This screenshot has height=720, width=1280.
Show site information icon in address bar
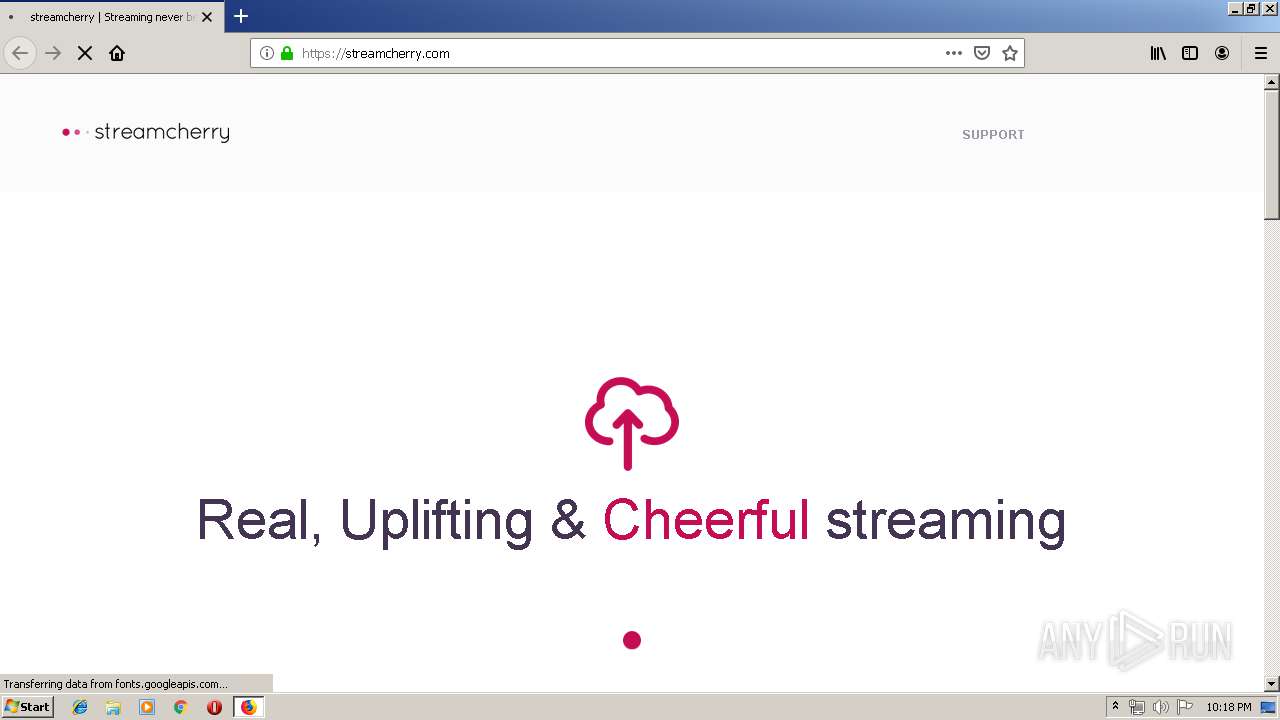pyautogui.click(x=267, y=53)
